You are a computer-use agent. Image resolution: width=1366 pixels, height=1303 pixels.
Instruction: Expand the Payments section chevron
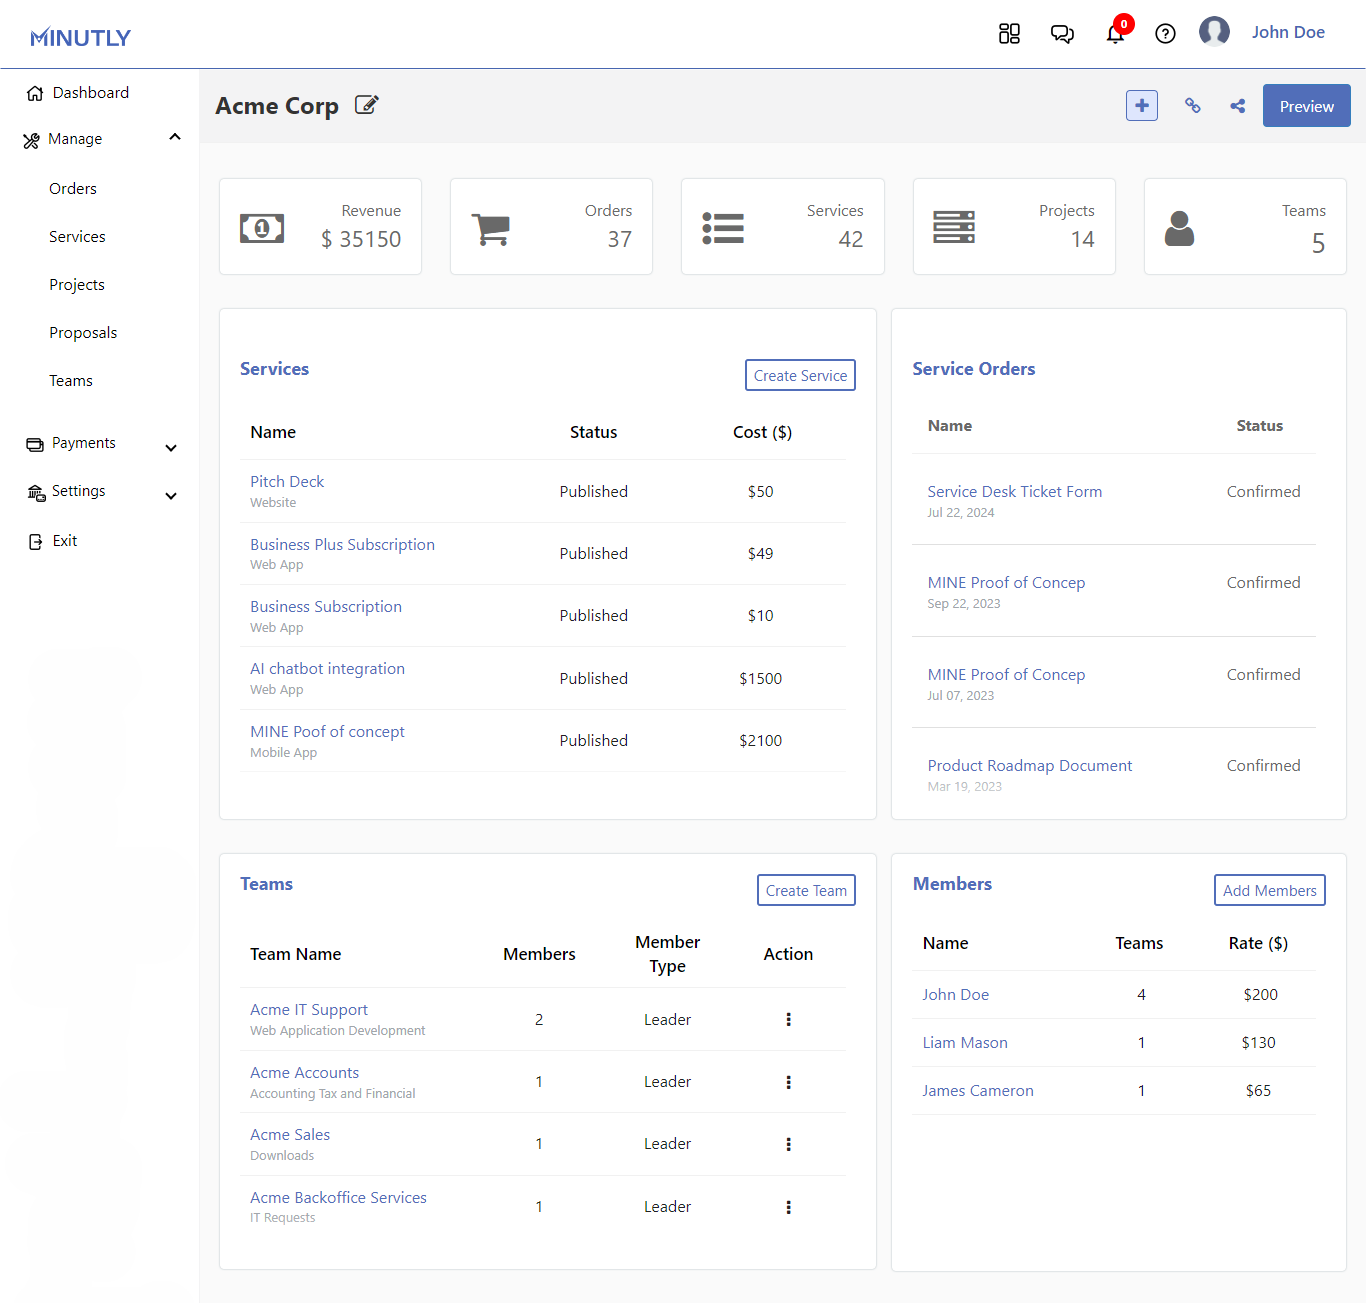click(x=171, y=448)
